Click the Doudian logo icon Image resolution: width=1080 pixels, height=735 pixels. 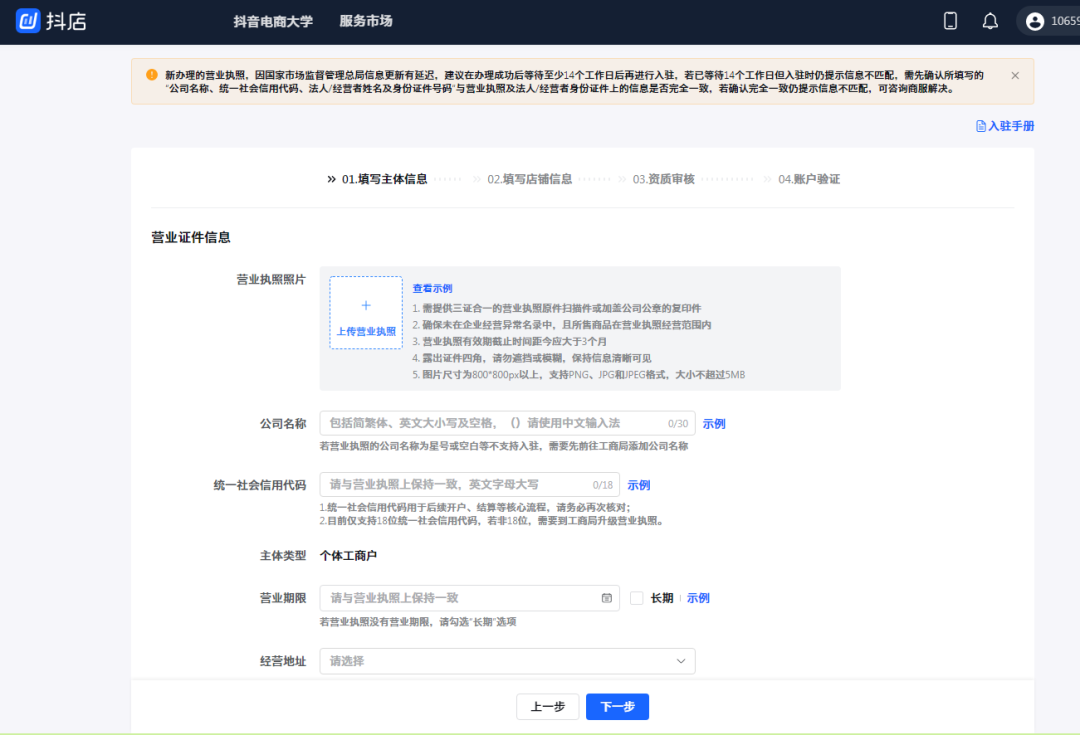(27, 21)
